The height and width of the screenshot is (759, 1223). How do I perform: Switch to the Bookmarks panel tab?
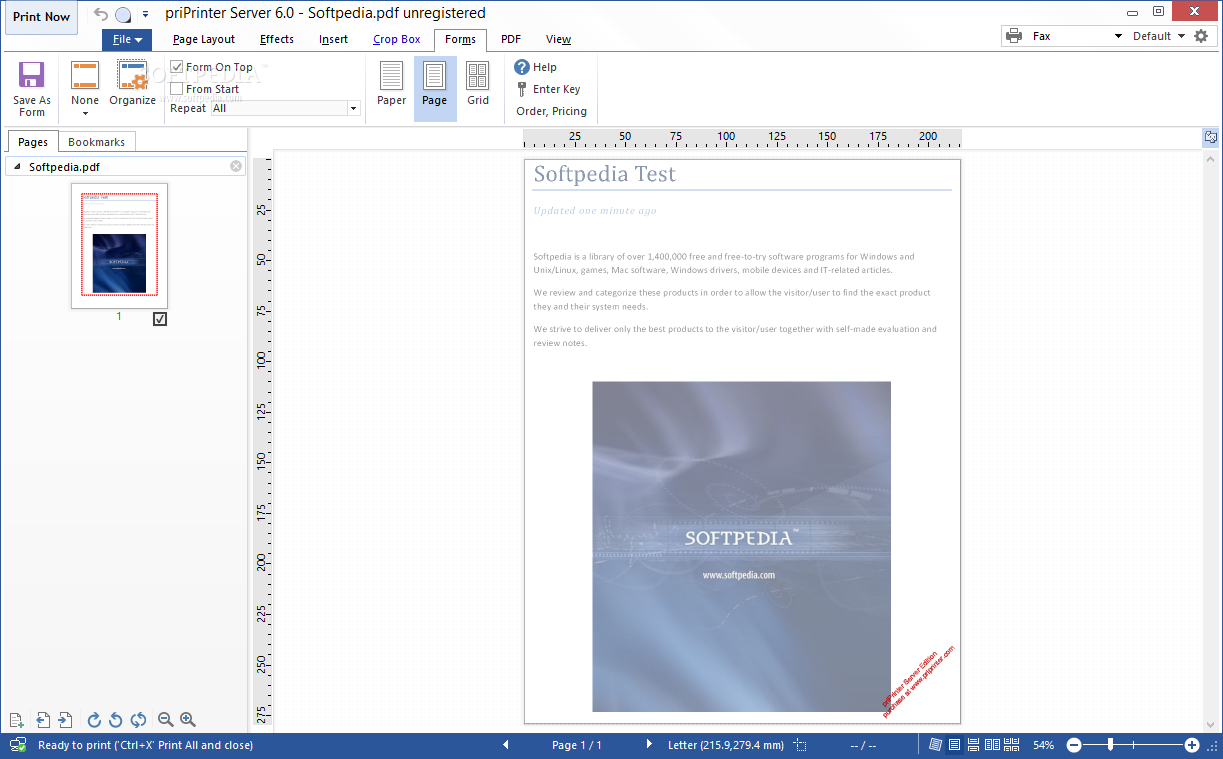tap(96, 142)
